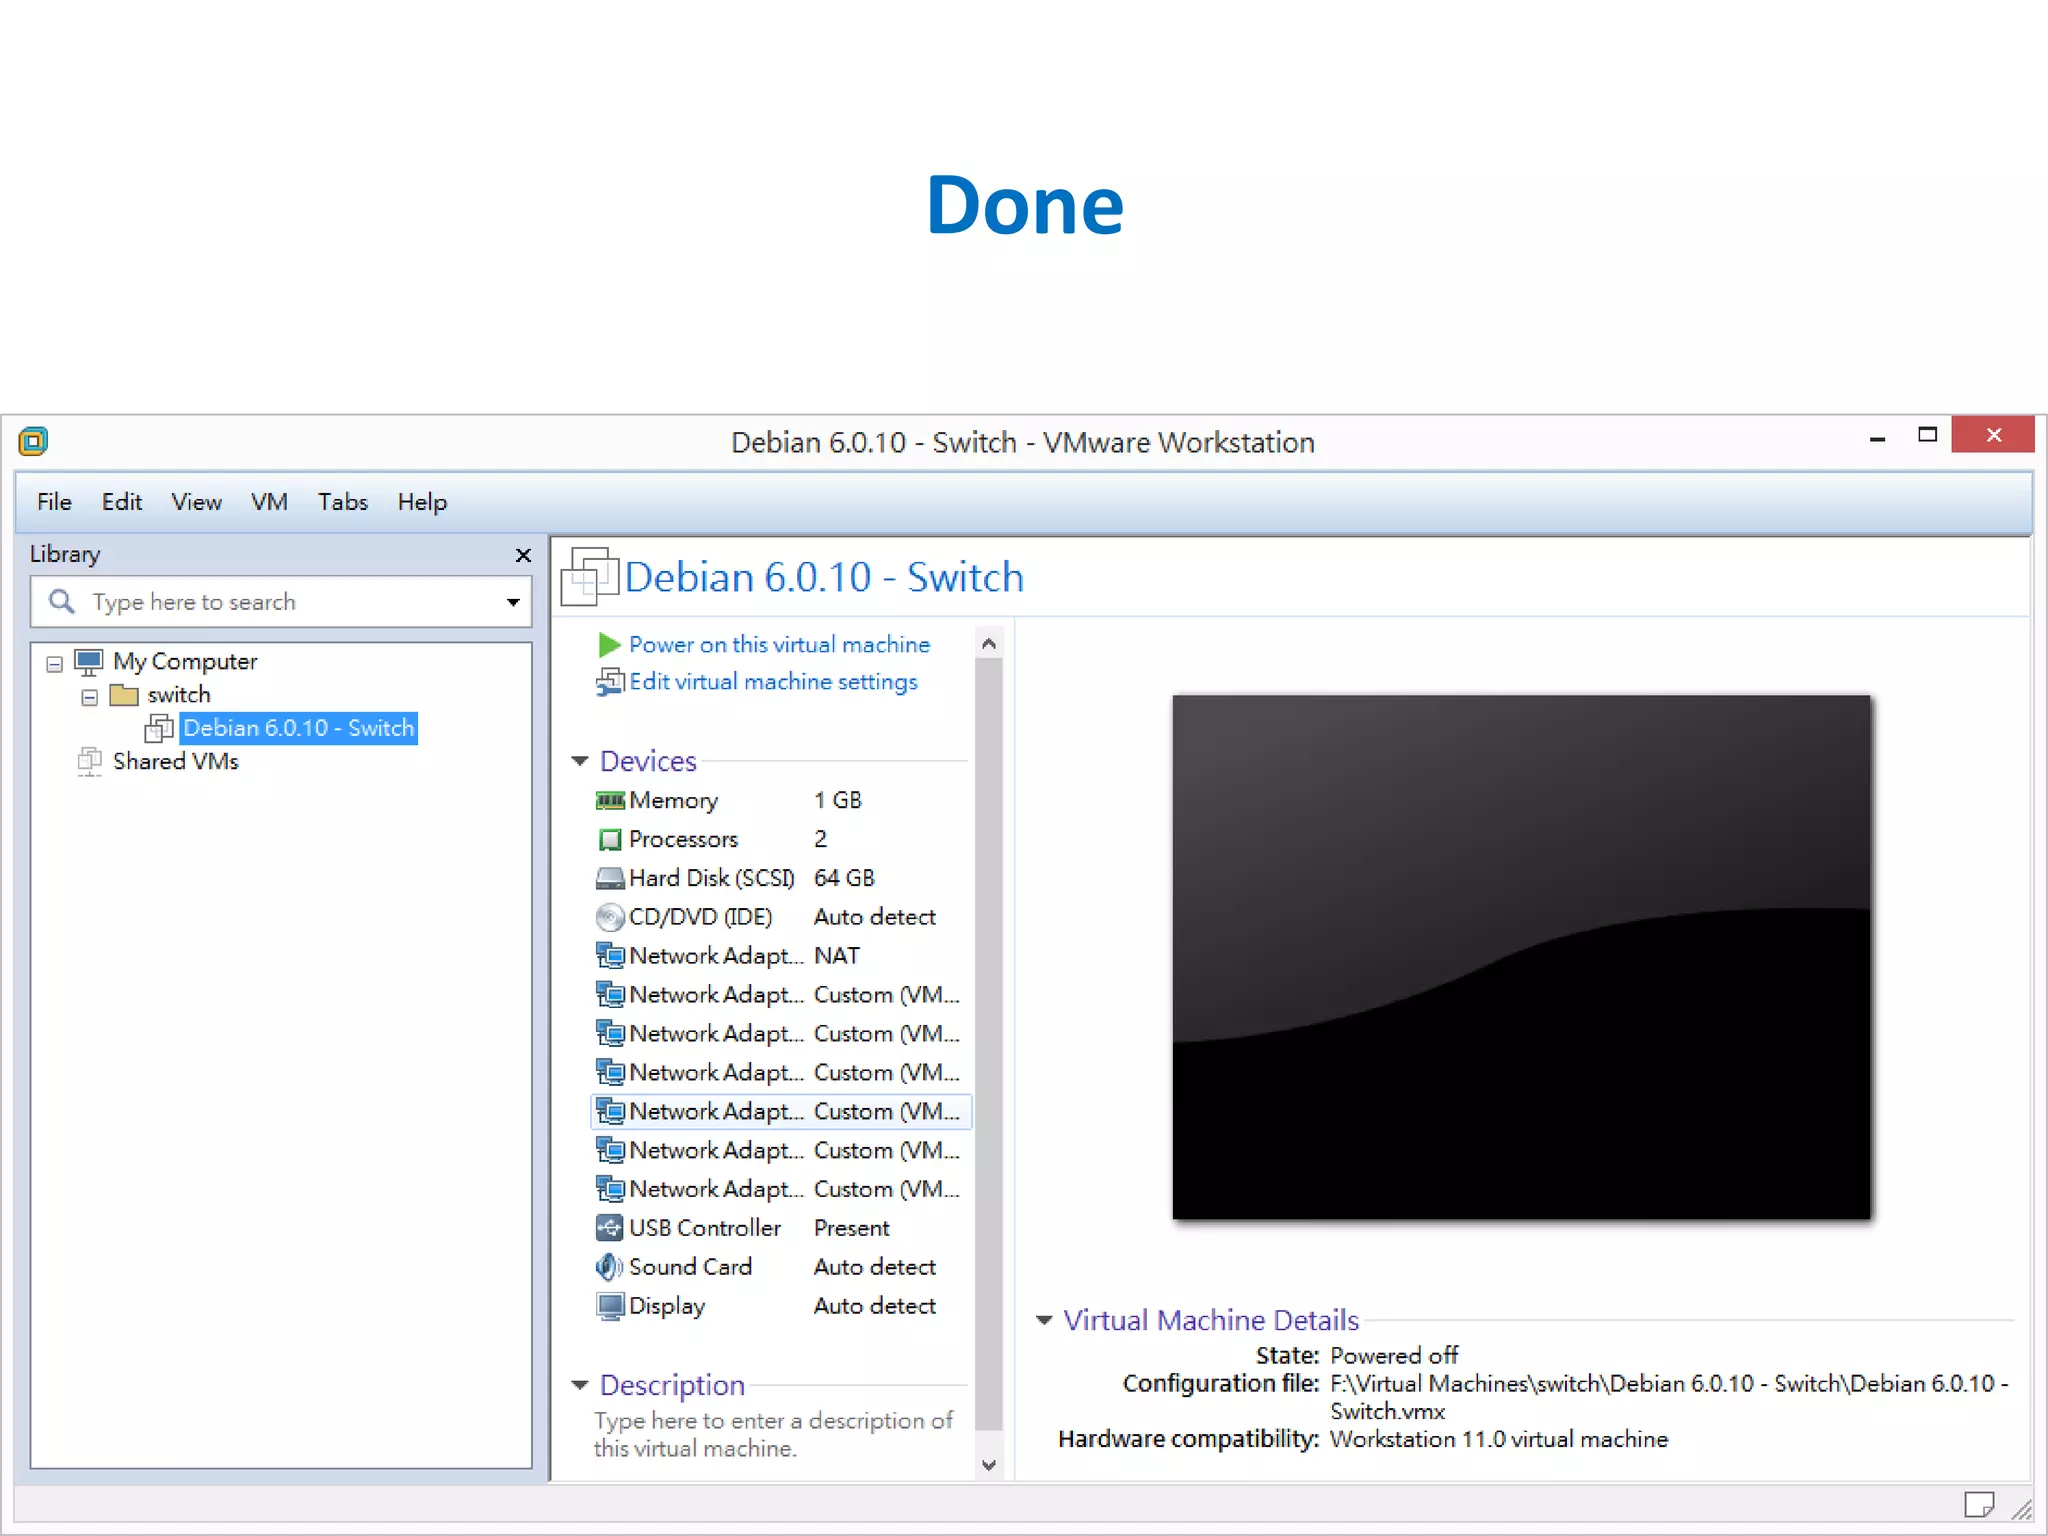2048x1536 pixels.
Task: Collapse the switch folder node
Action: tap(89, 697)
